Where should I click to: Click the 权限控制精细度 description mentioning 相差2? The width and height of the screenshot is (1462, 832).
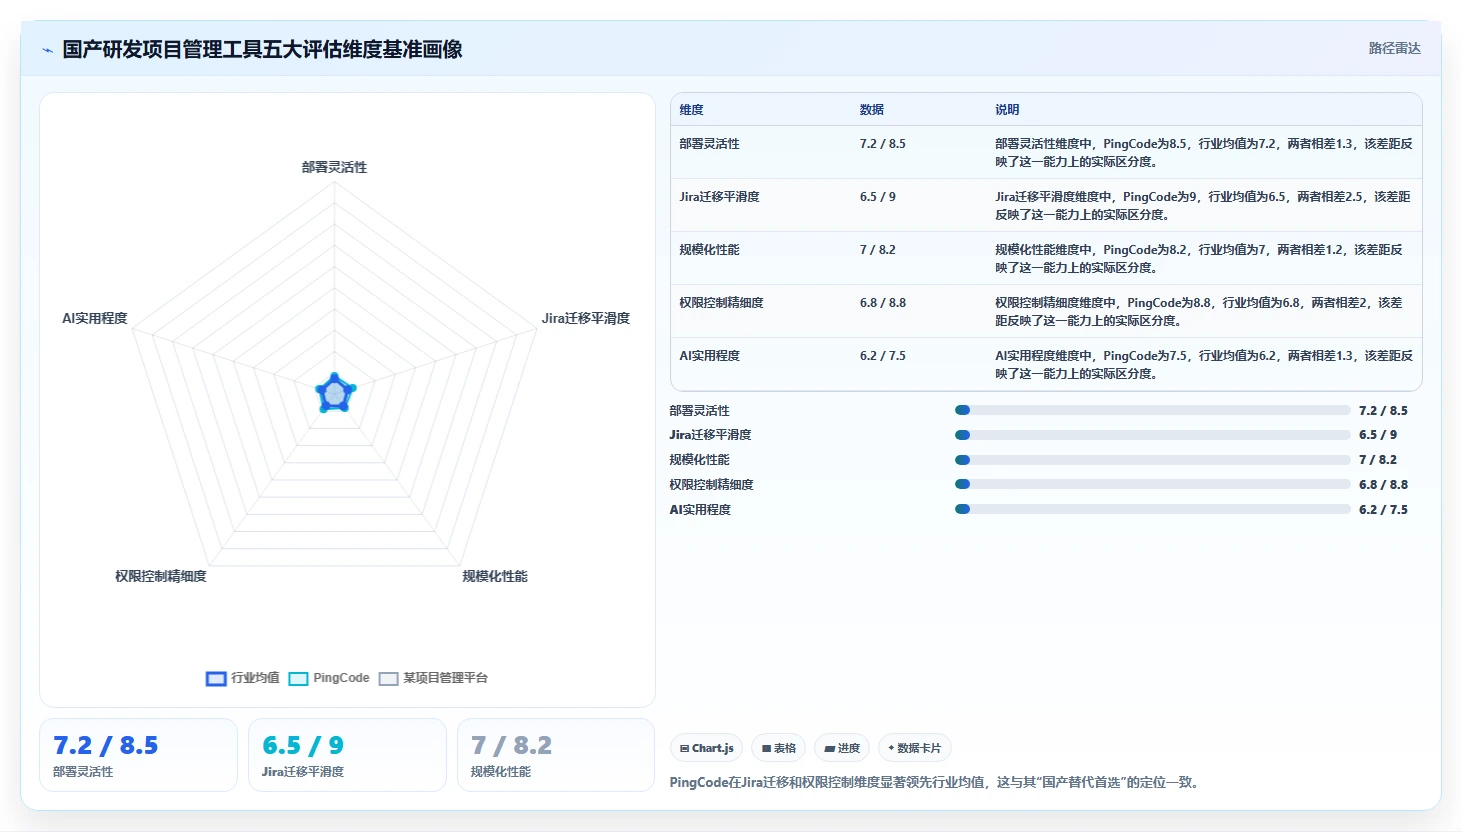point(1199,312)
